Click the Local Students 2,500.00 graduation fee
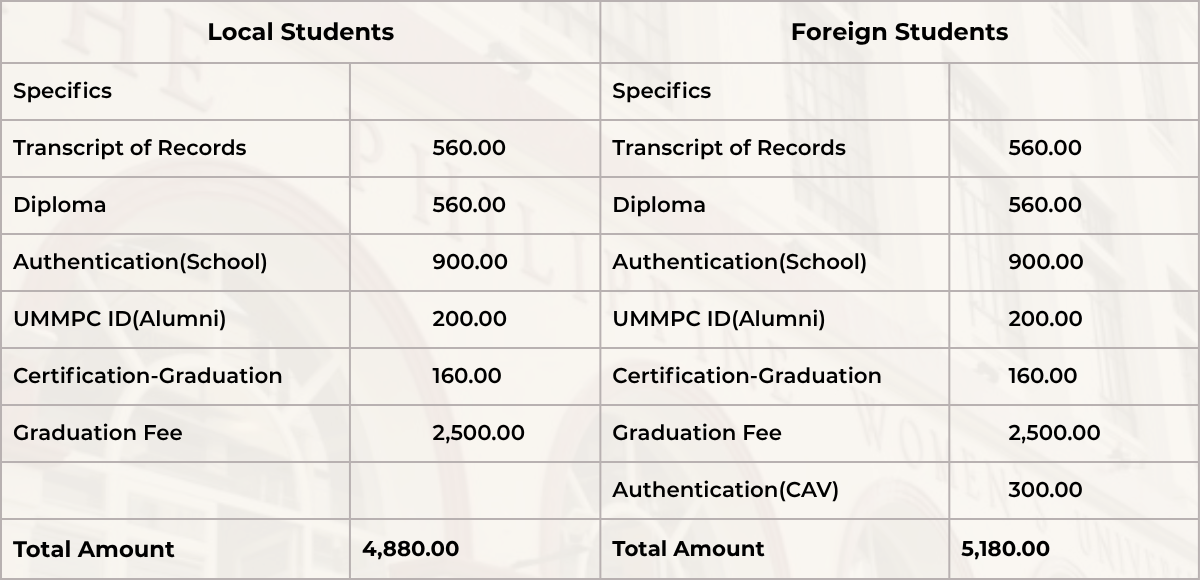The width and height of the screenshot is (1200, 580). tap(478, 433)
